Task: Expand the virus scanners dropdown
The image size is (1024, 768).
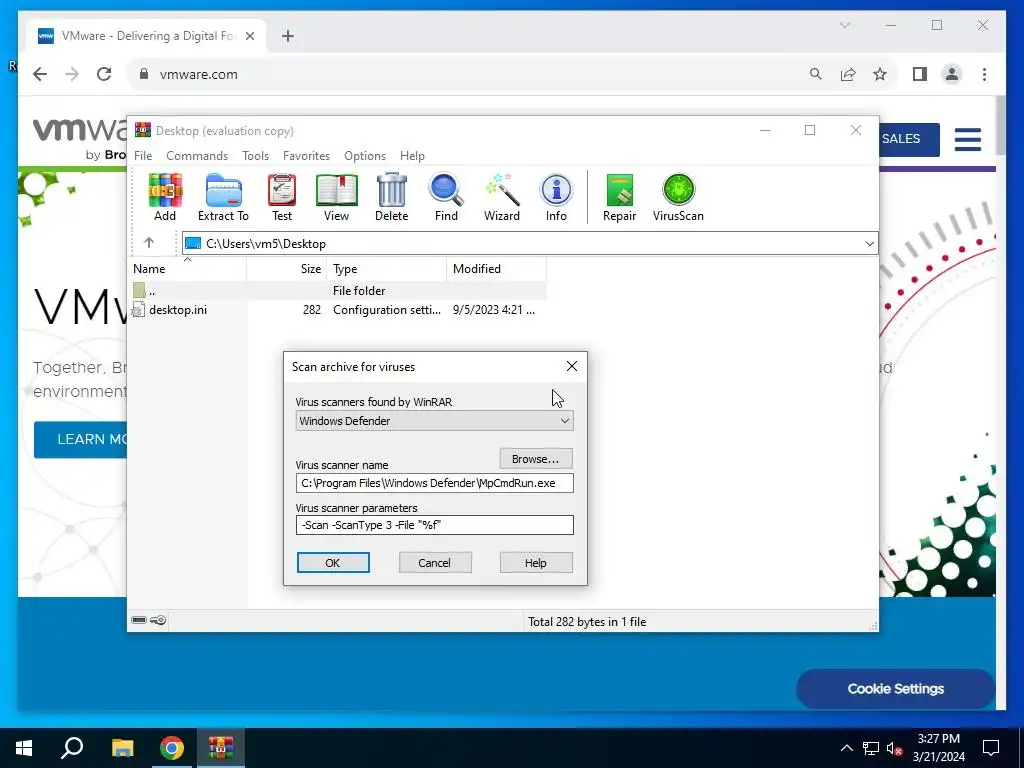Action: click(x=565, y=421)
